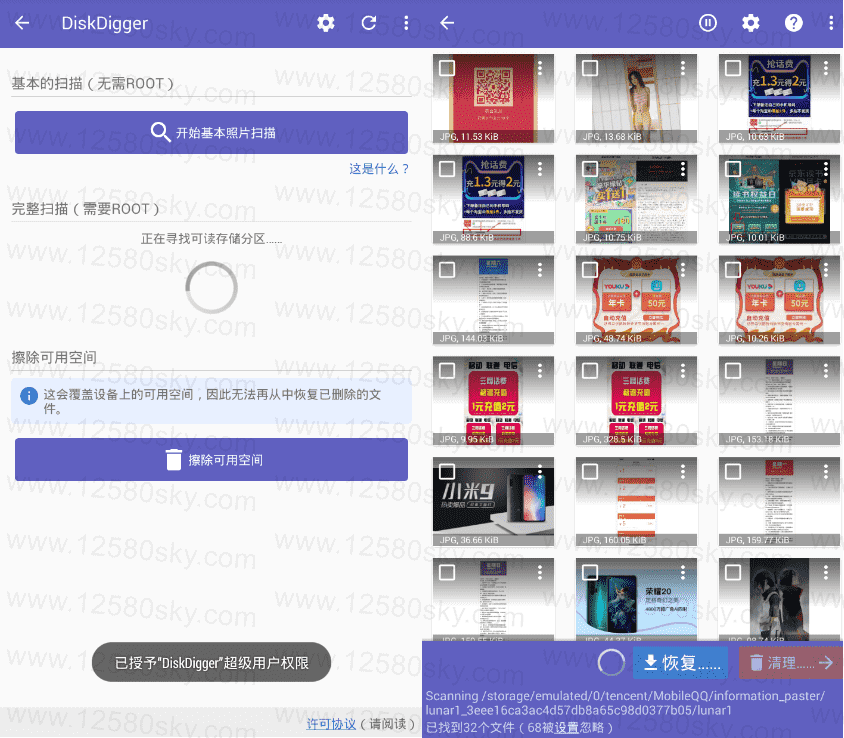This screenshot has width=844, height=738.
Task: Select checkbox on JPG 328.5 KiB thumbnail
Action: point(590,370)
